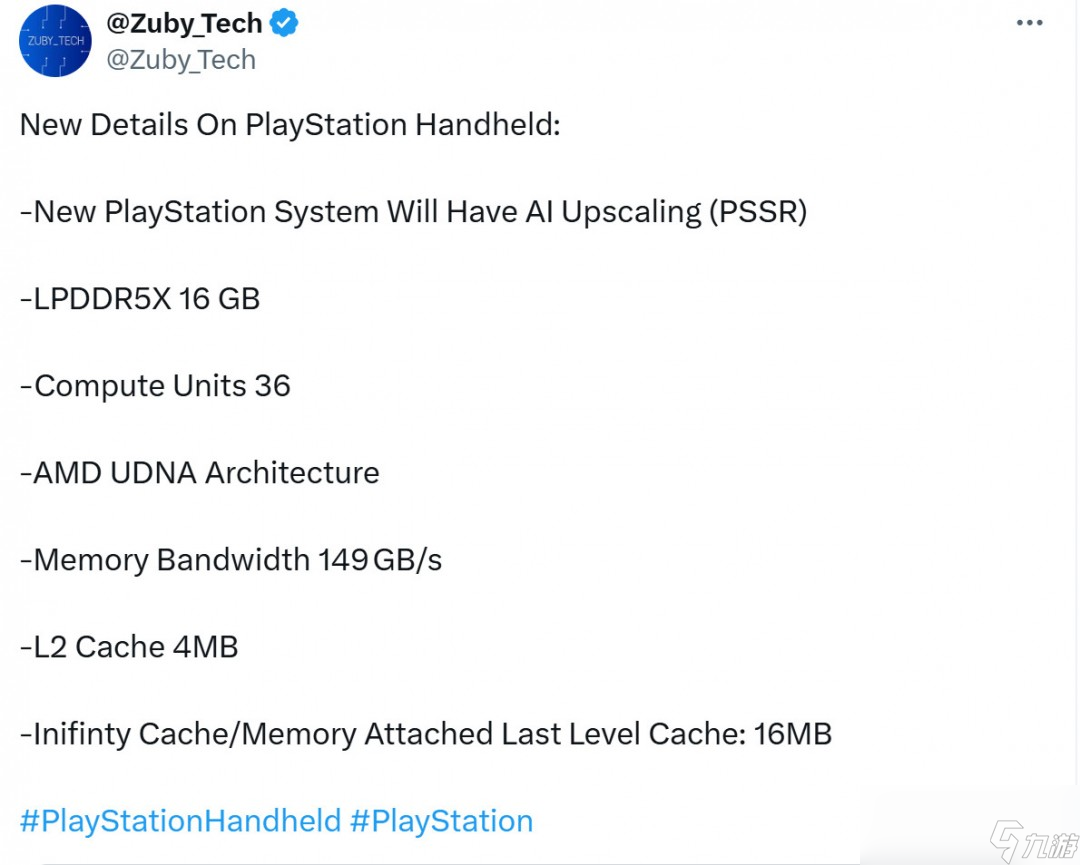Click the gray @Zuby_Tech handle

click(181, 60)
